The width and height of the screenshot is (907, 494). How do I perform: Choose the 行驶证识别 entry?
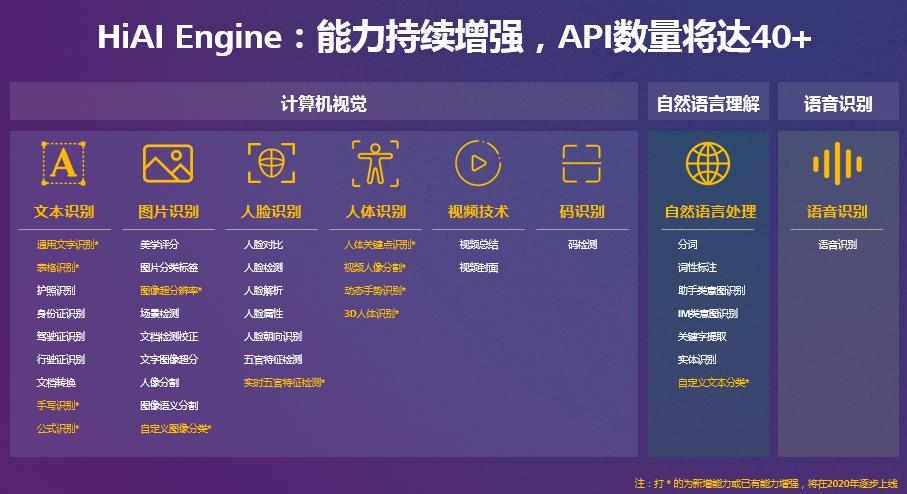pos(61,360)
